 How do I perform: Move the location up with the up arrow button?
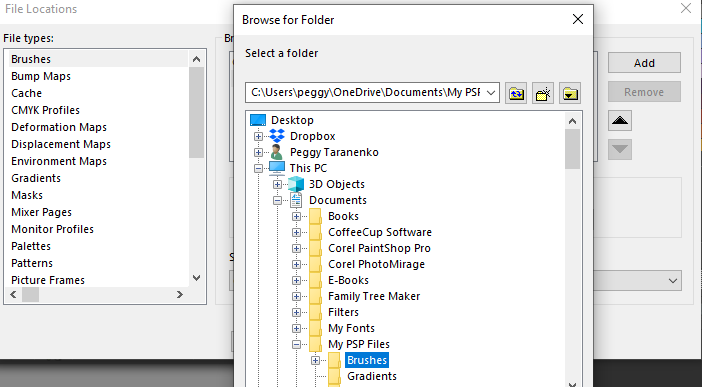tap(620, 120)
